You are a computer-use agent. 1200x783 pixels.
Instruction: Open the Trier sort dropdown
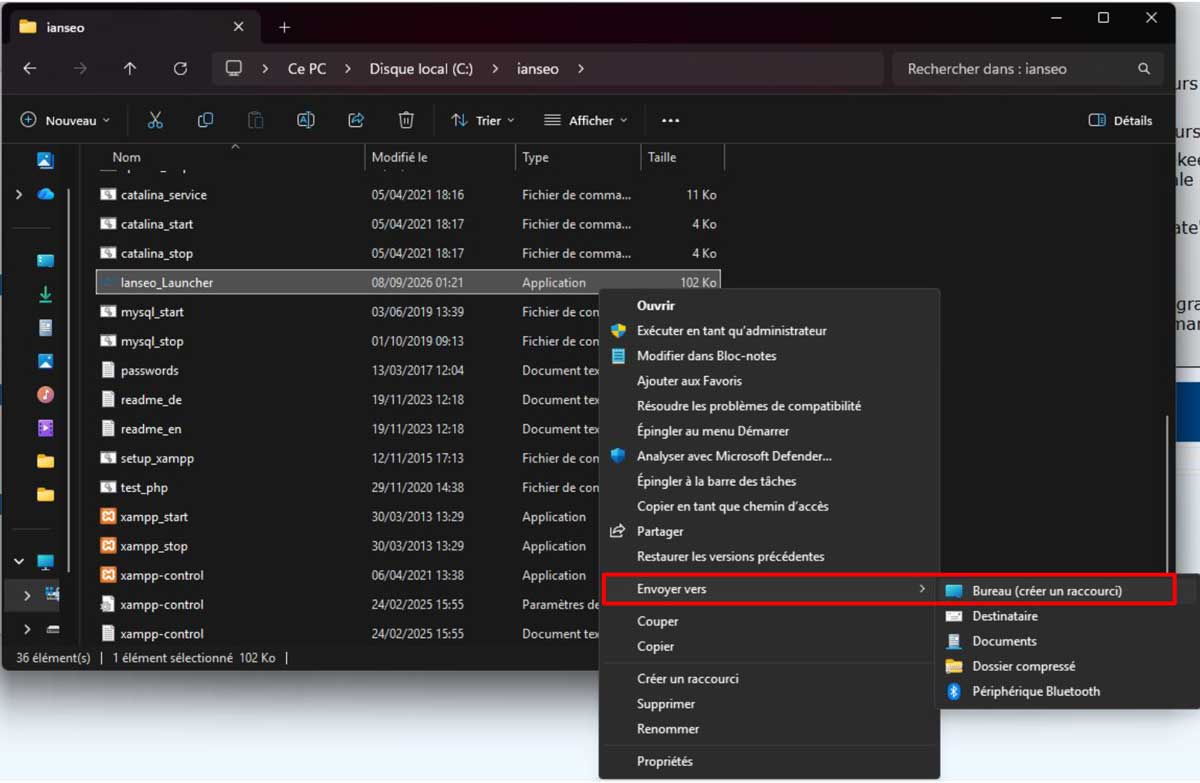point(483,121)
